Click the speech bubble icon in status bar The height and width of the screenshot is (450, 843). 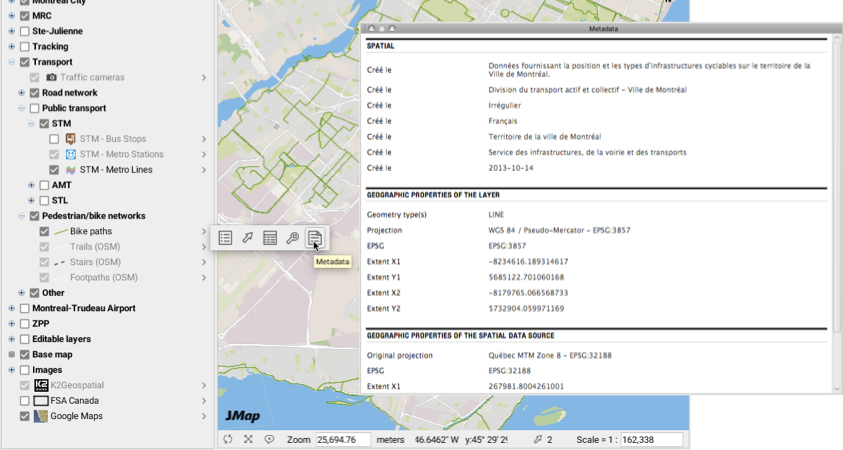(x=269, y=439)
